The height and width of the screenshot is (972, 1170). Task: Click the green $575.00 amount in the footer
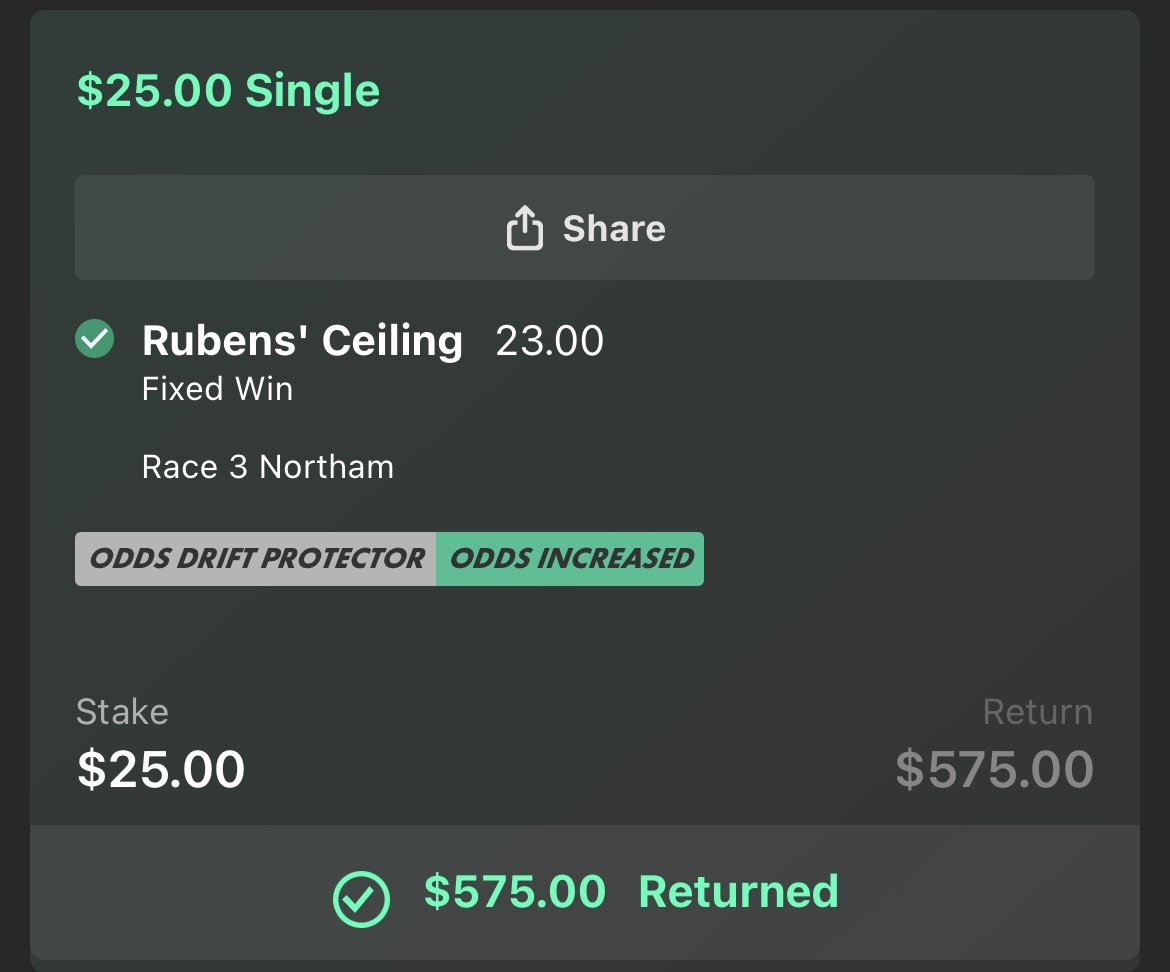[x=514, y=891]
